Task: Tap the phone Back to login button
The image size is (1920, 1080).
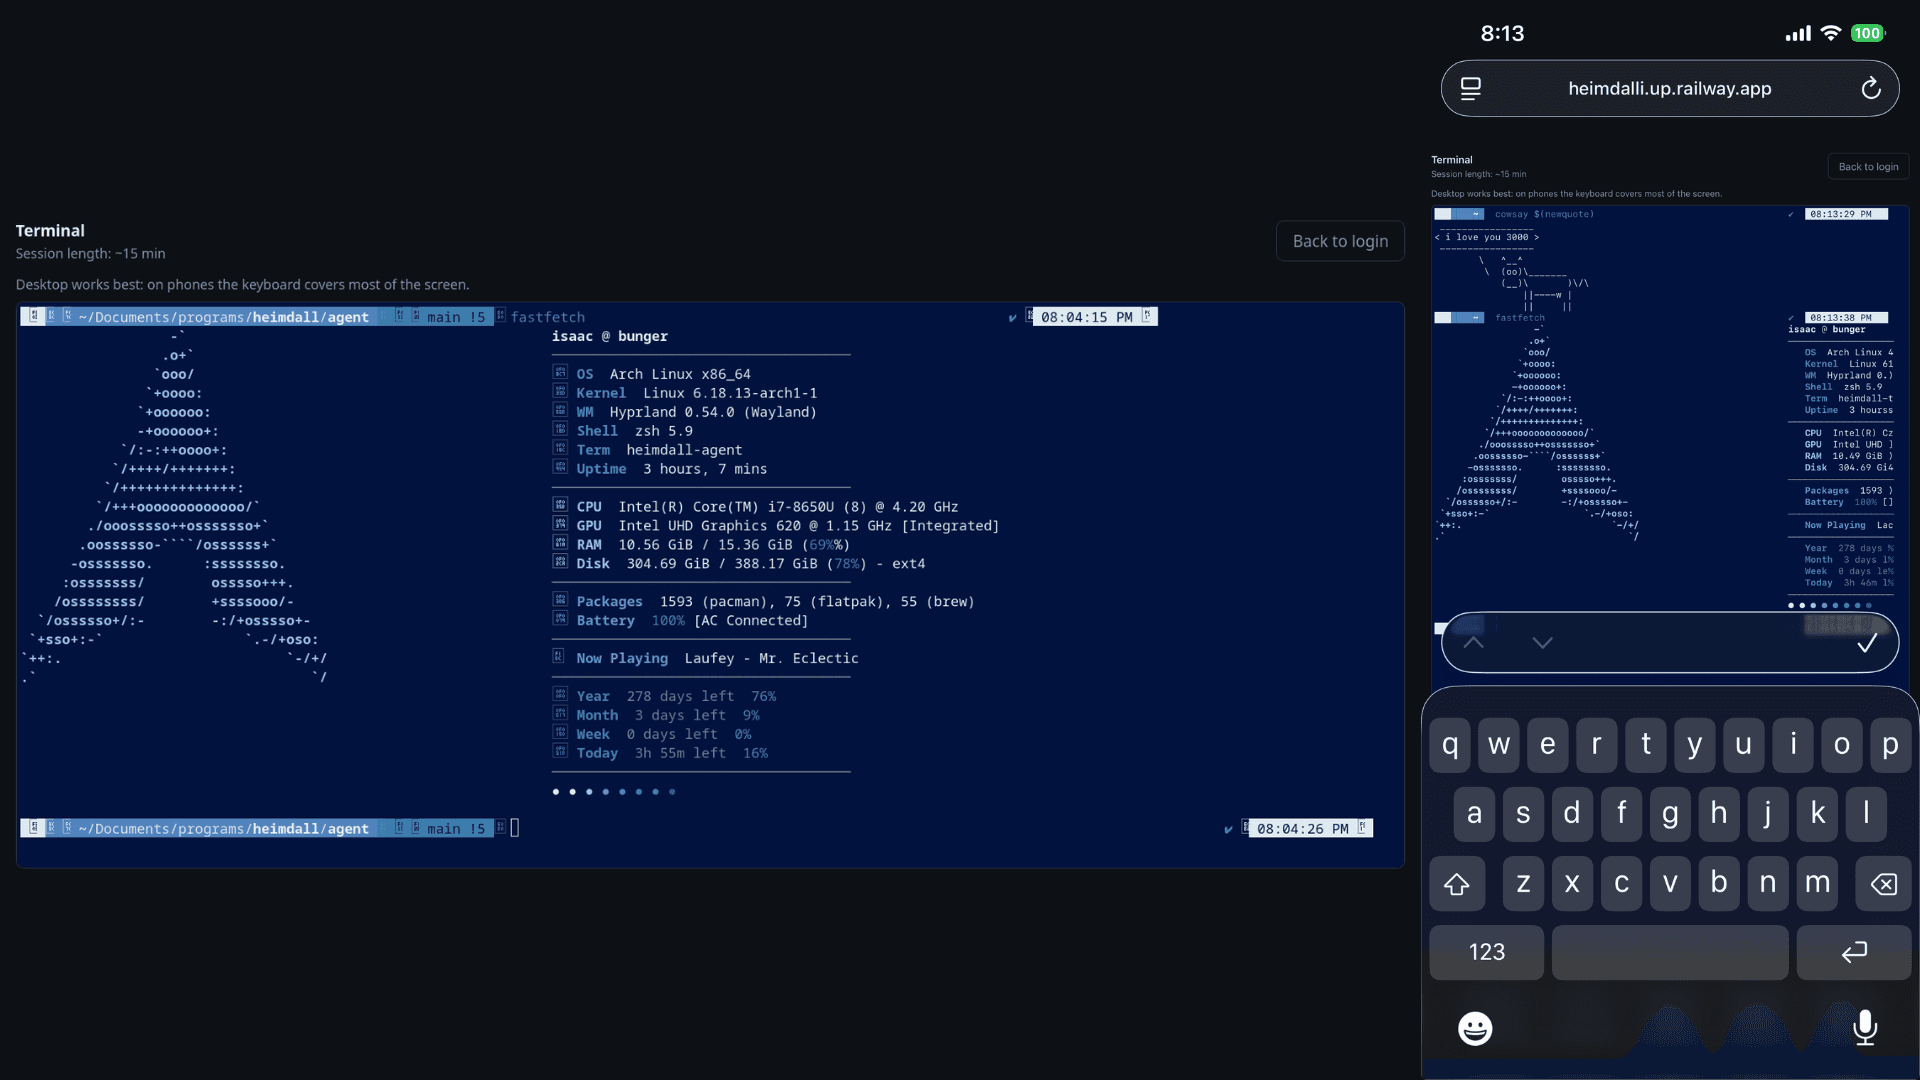Action: point(1868,167)
